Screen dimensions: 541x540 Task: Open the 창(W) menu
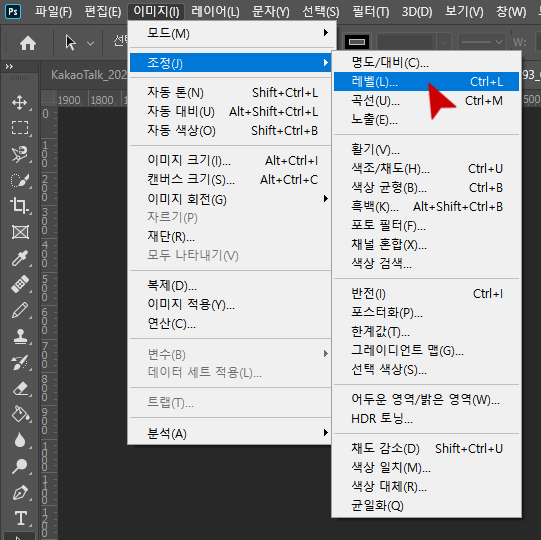(x=511, y=12)
